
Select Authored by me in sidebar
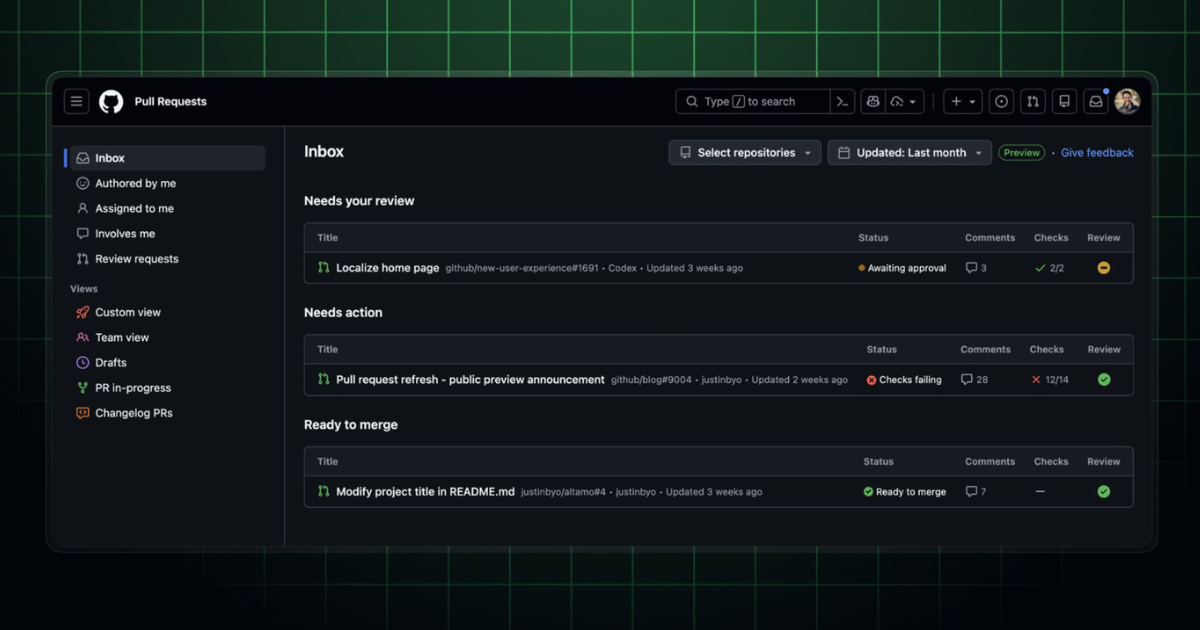[135, 183]
